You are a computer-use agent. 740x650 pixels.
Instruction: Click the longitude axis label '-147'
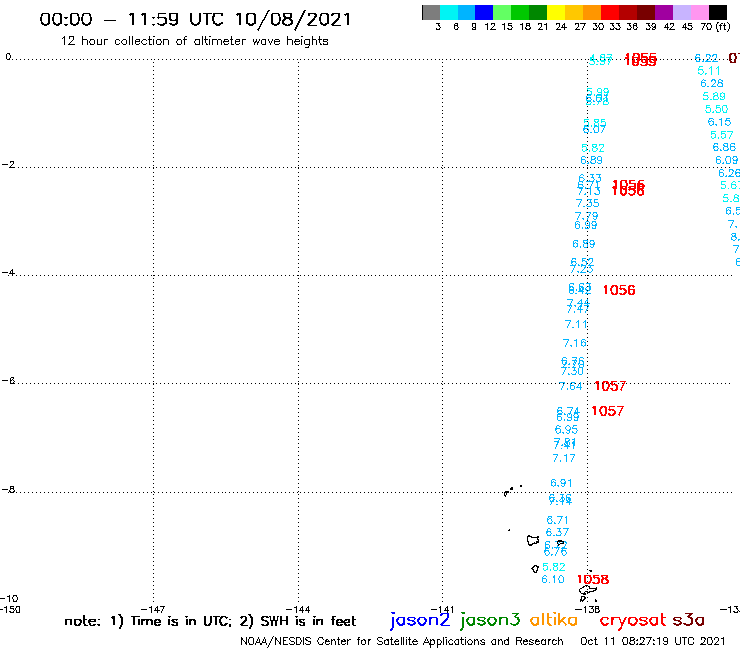coord(153,610)
